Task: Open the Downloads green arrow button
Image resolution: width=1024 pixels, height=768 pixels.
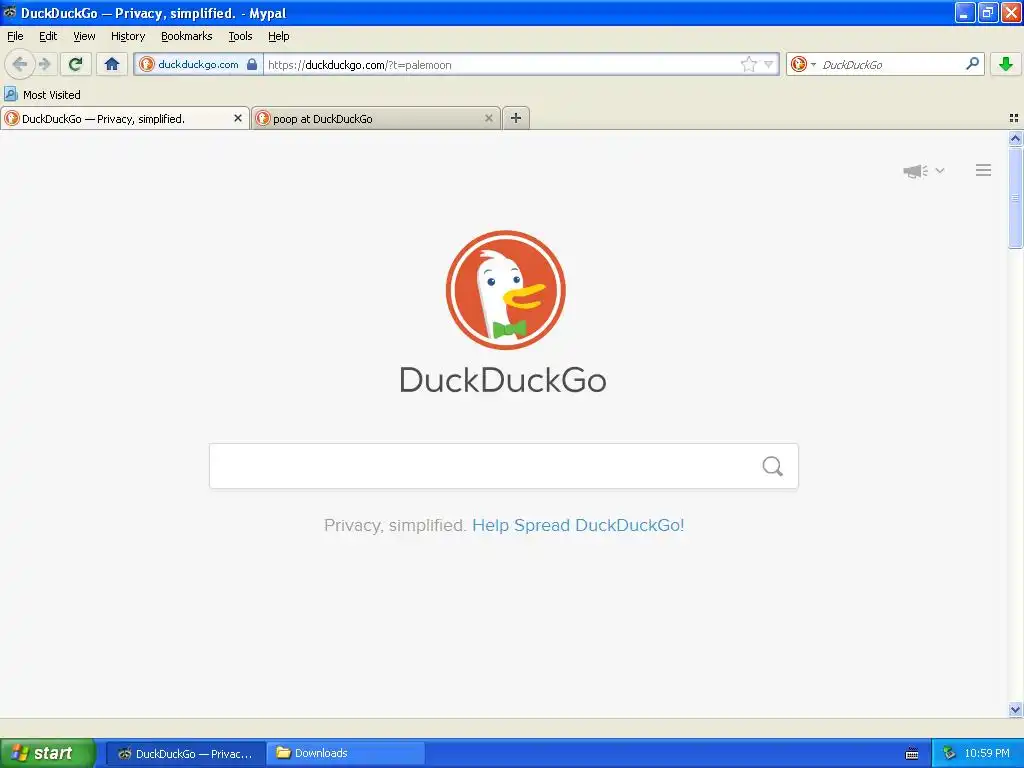Action: (1006, 64)
